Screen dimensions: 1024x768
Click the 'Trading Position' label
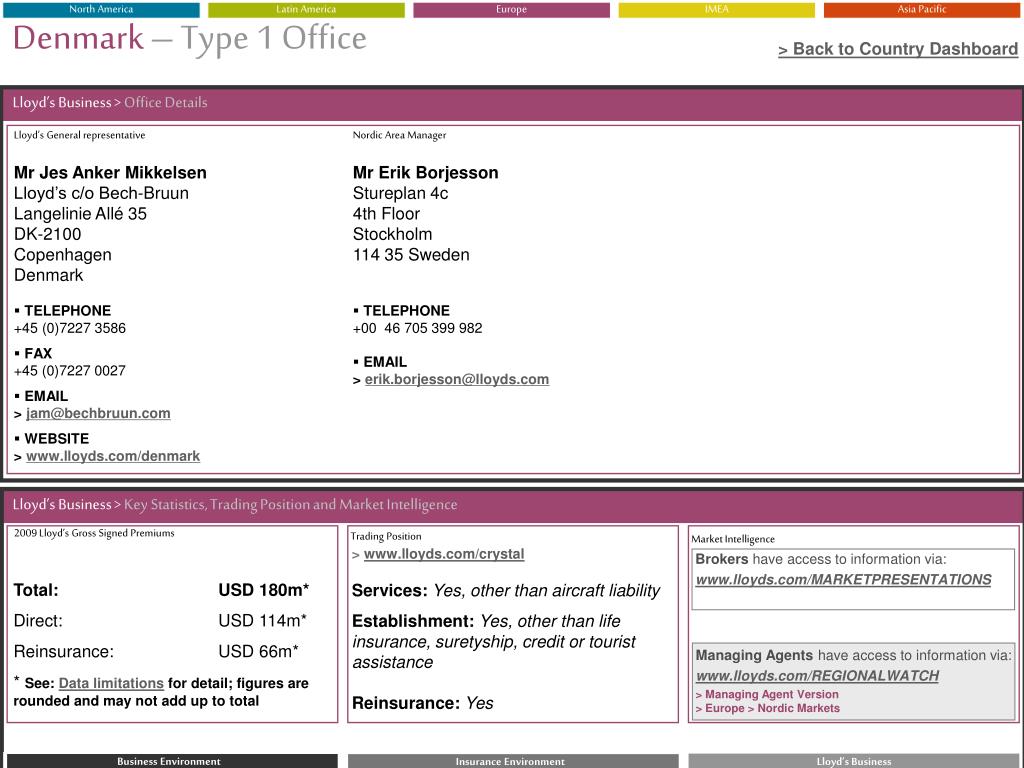pos(386,536)
